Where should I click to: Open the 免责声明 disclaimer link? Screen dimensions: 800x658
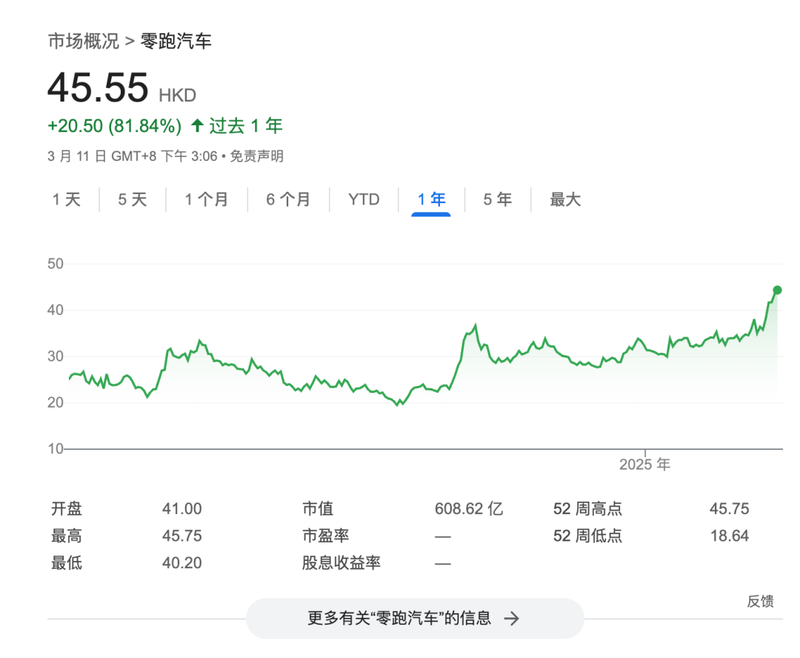[257, 156]
